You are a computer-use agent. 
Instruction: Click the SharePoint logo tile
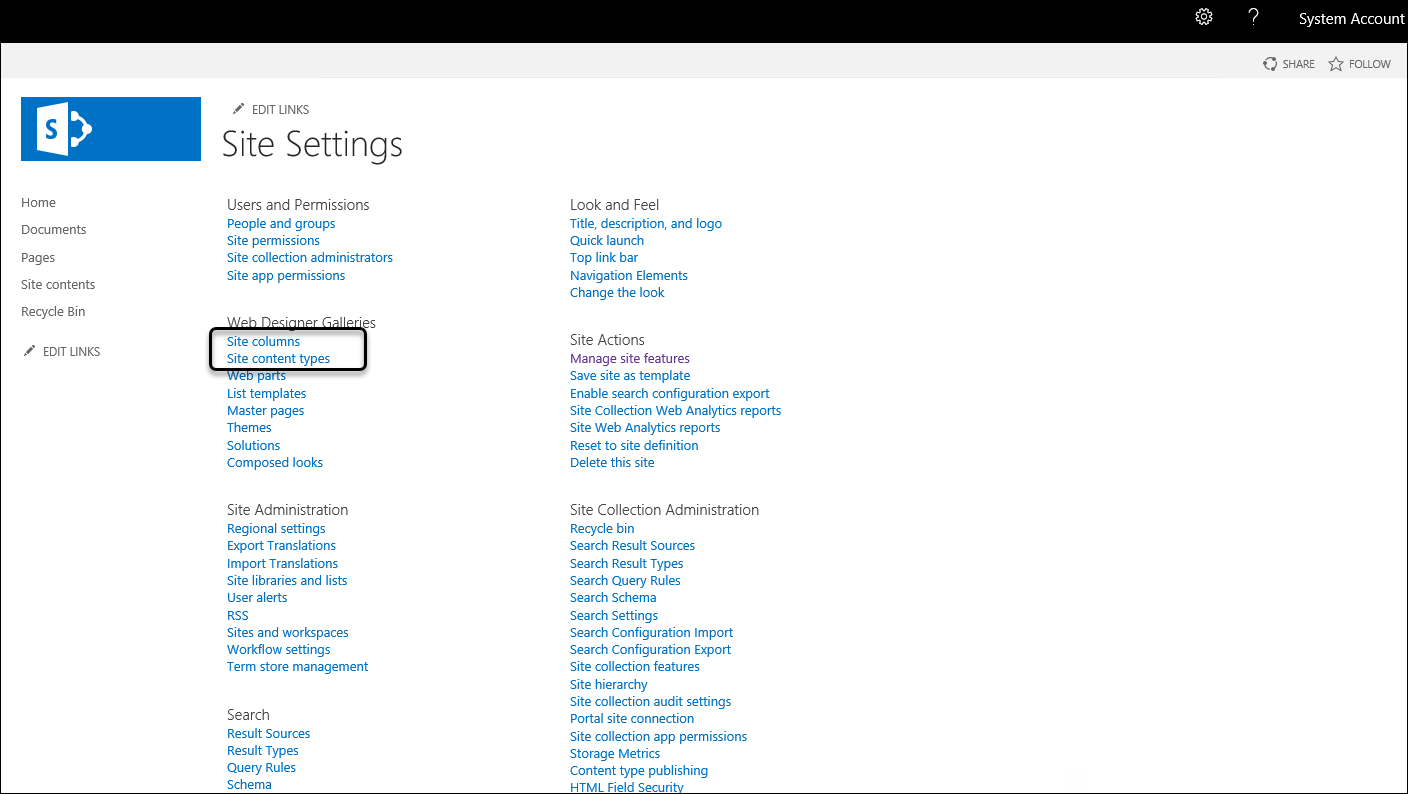tap(111, 129)
